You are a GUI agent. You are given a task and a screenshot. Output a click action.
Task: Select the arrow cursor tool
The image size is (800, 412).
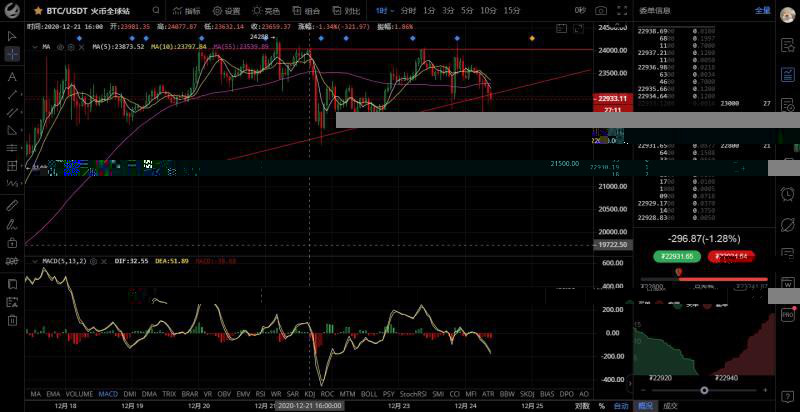pos(11,35)
